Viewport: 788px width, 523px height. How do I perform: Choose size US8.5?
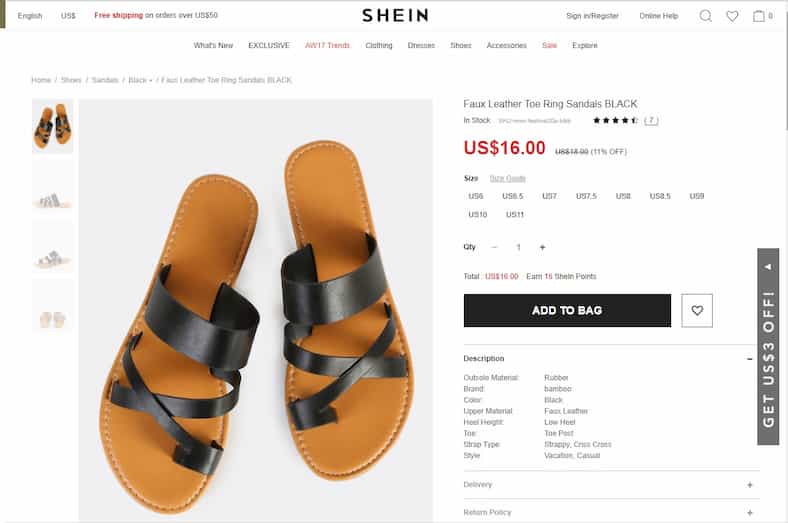point(660,196)
